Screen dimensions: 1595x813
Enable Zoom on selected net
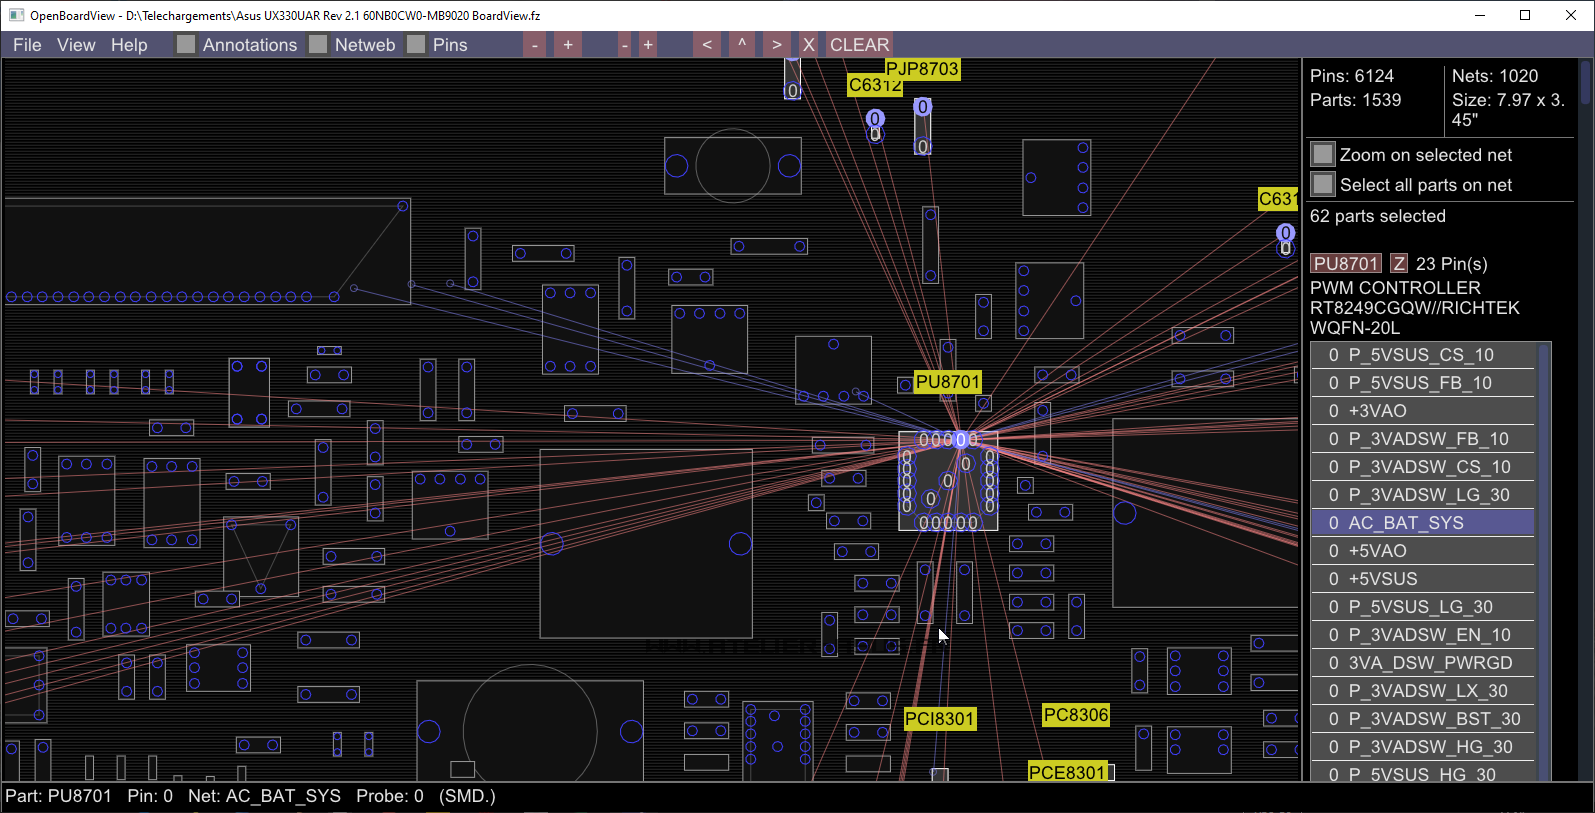pos(1323,155)
